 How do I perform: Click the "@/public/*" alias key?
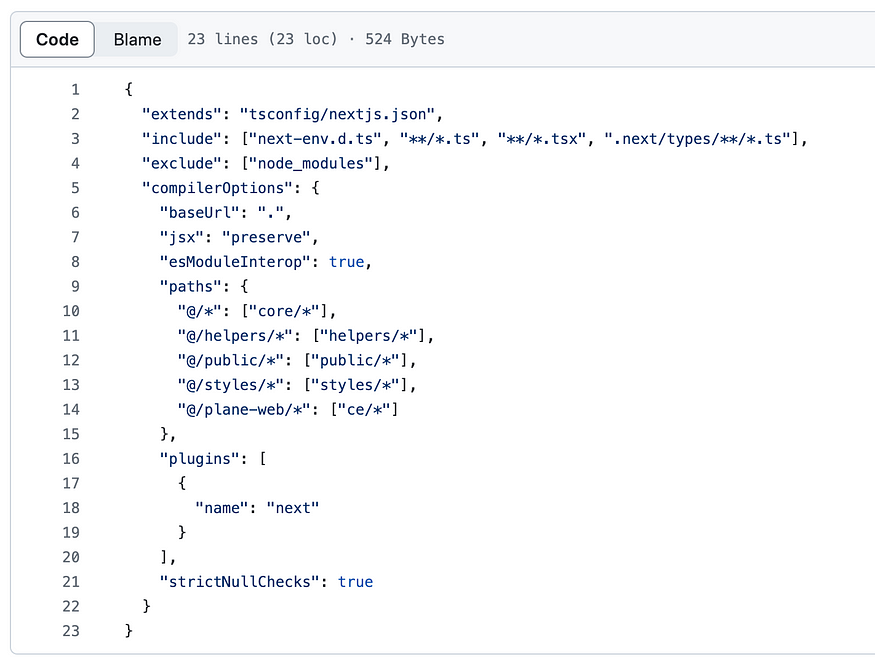[x=230, y=360]
